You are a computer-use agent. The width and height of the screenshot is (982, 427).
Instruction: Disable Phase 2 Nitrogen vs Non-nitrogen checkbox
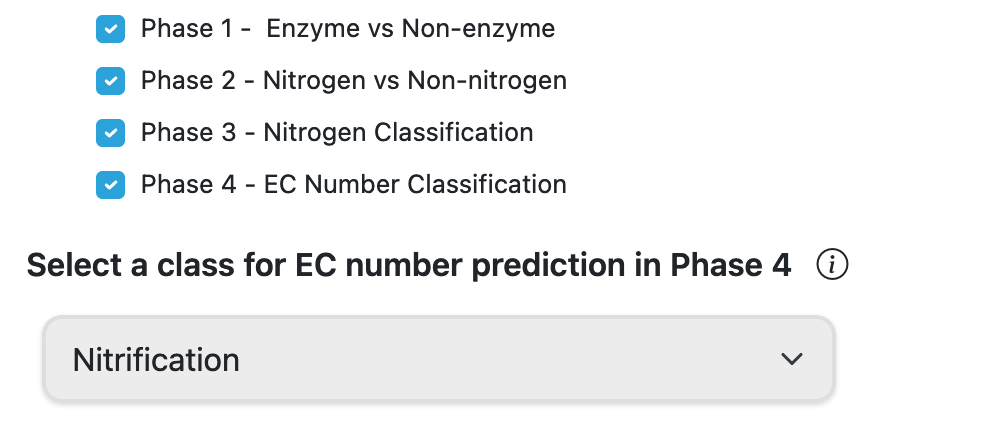[110, 81]
